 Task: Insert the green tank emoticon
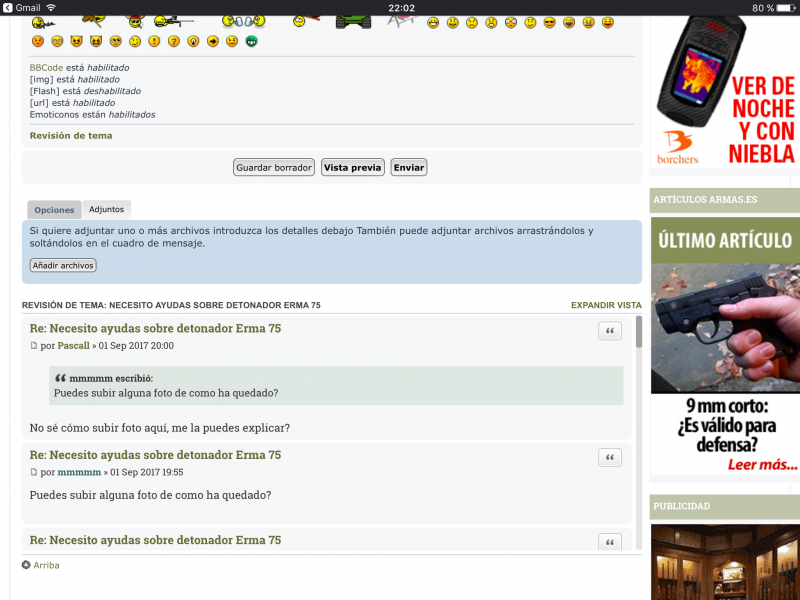tap(353, 20)
